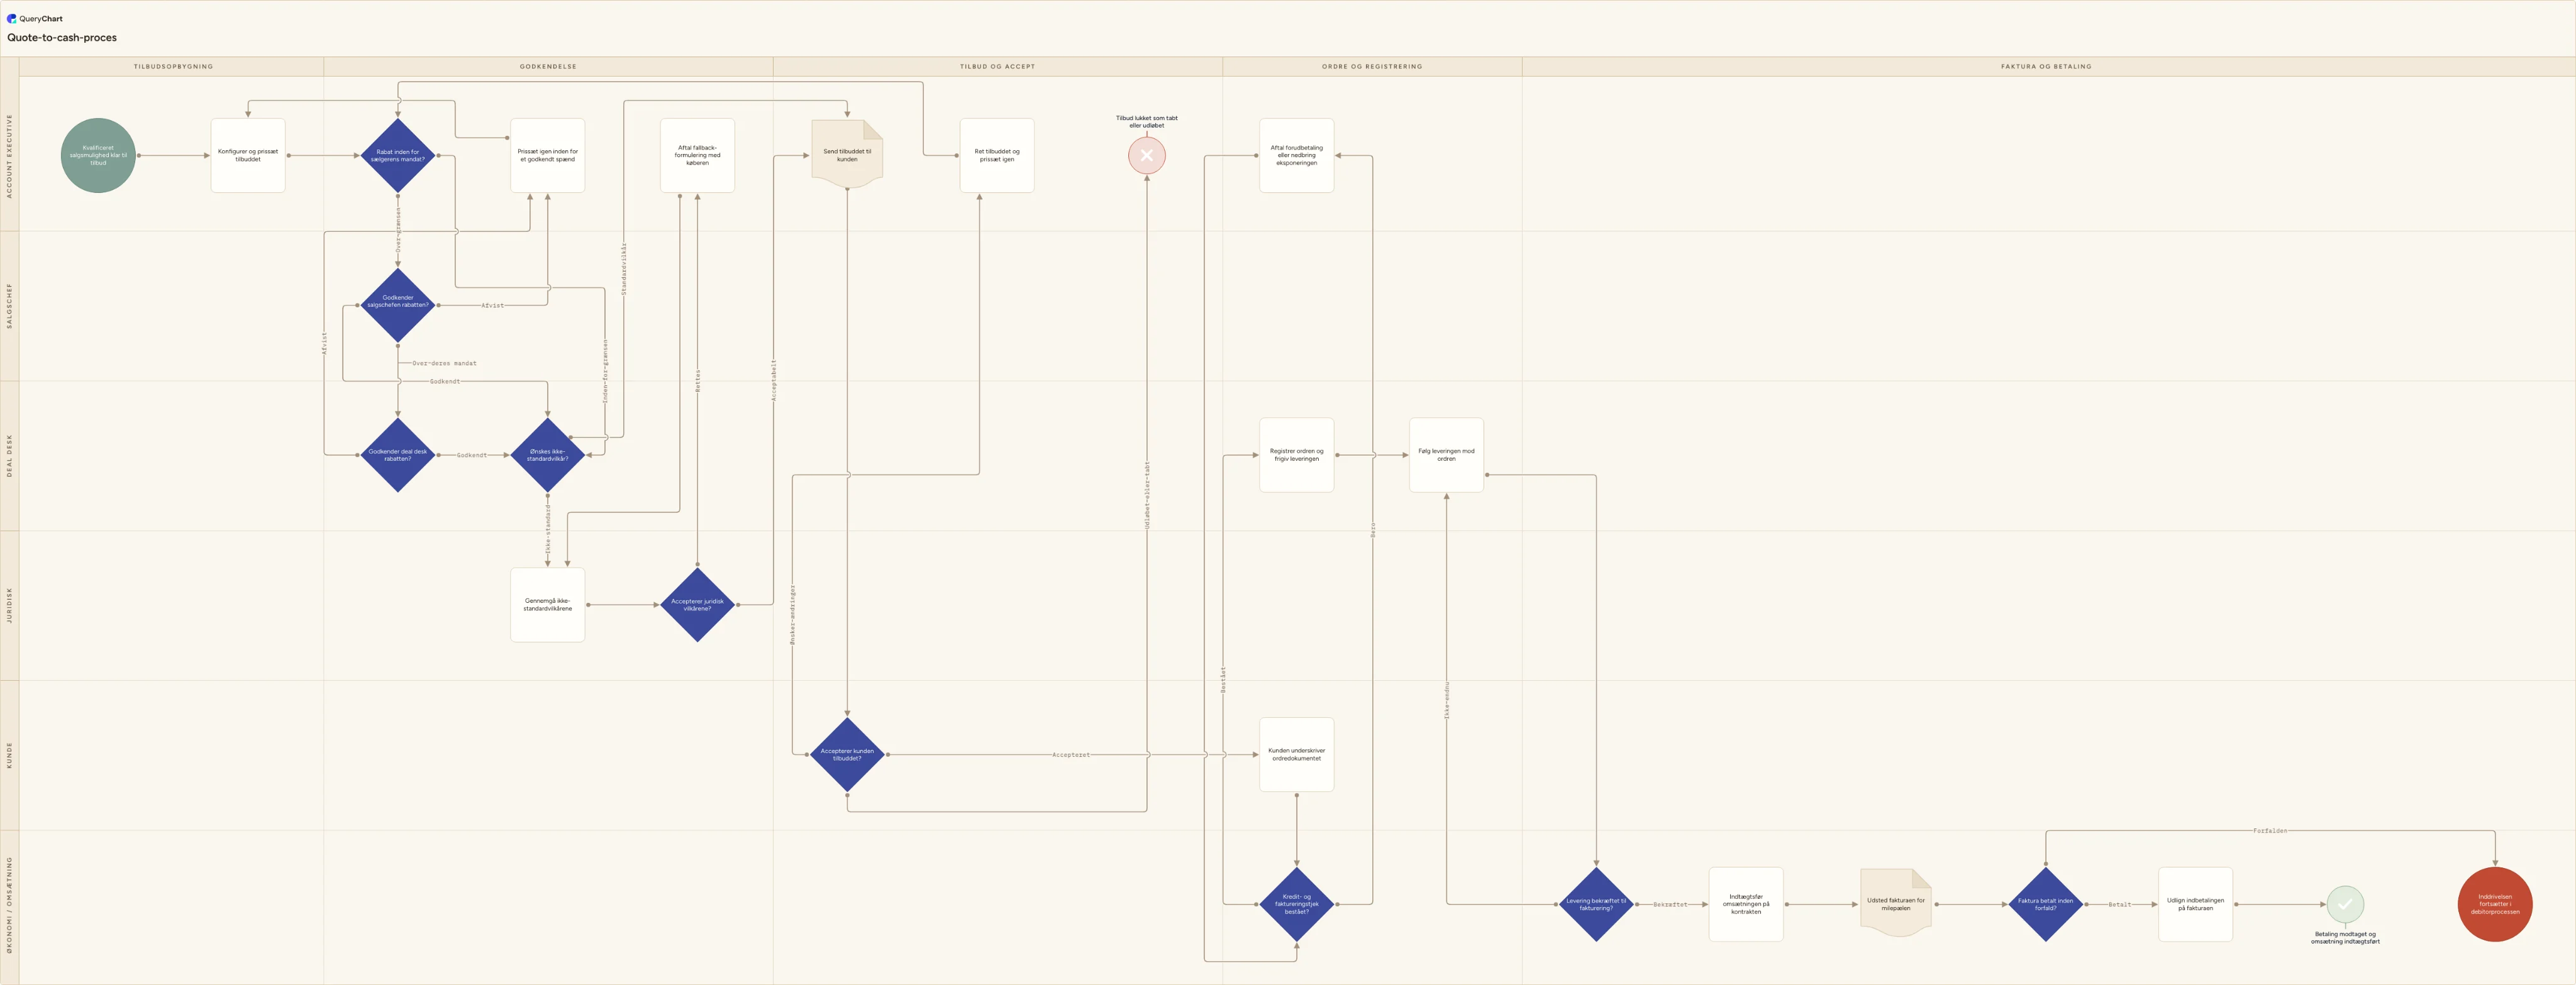Select the 'Ret tilbuddet og prissæt igen' box

[997, 155]
